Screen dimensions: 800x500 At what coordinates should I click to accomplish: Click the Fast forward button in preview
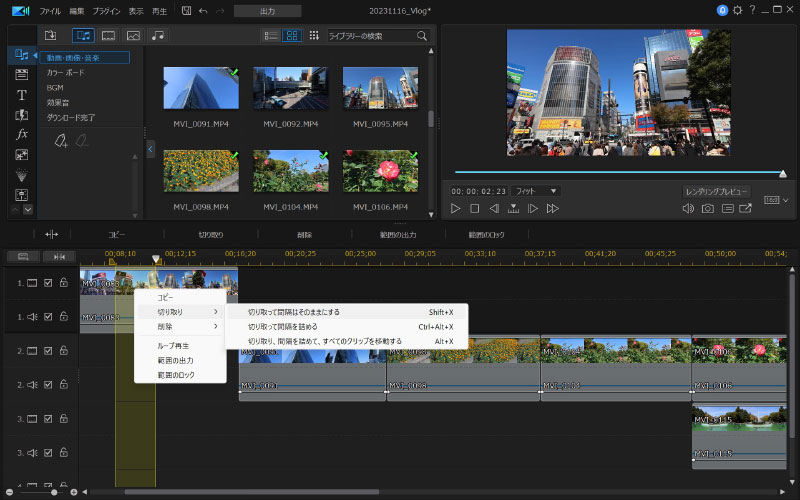[553, 208]
